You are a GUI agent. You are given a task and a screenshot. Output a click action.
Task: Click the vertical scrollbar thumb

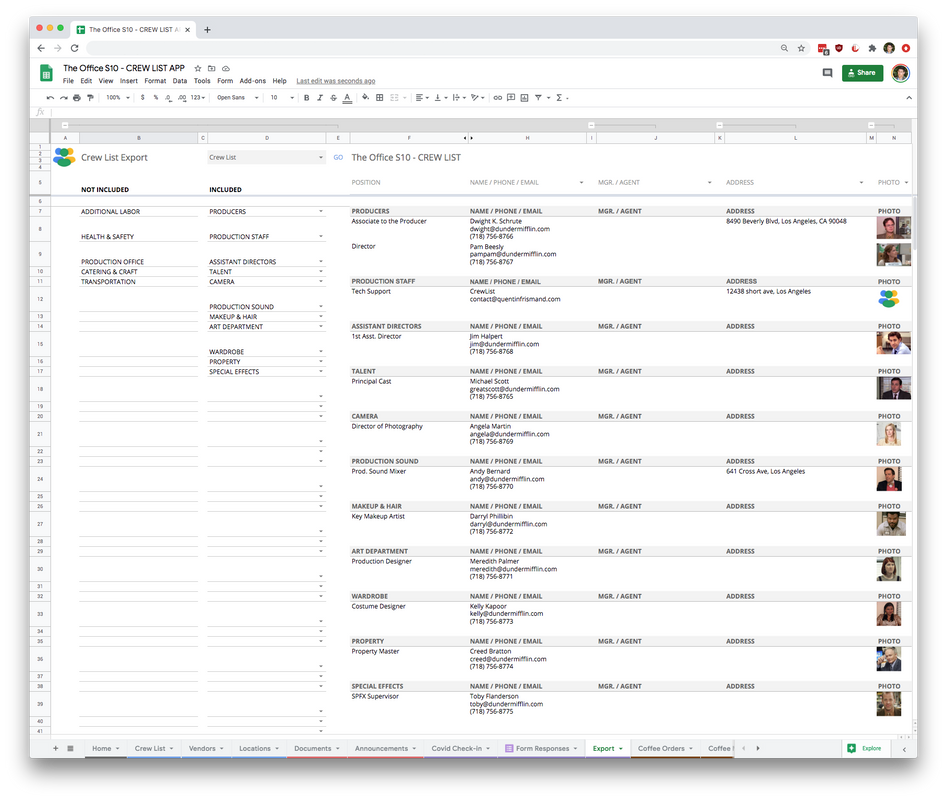pos(915,222)
